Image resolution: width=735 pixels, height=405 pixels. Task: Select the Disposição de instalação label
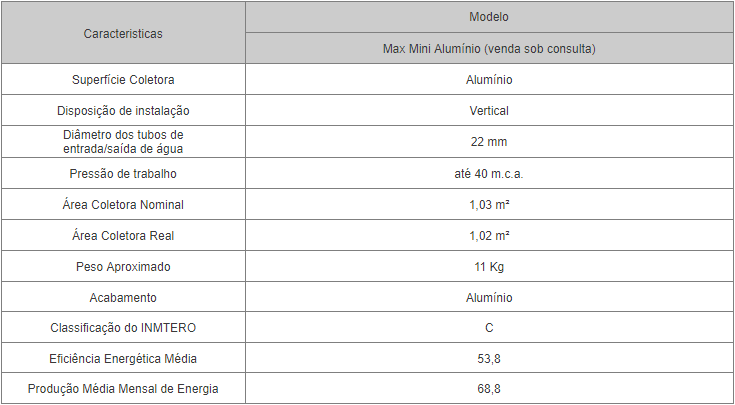point(123,111)
